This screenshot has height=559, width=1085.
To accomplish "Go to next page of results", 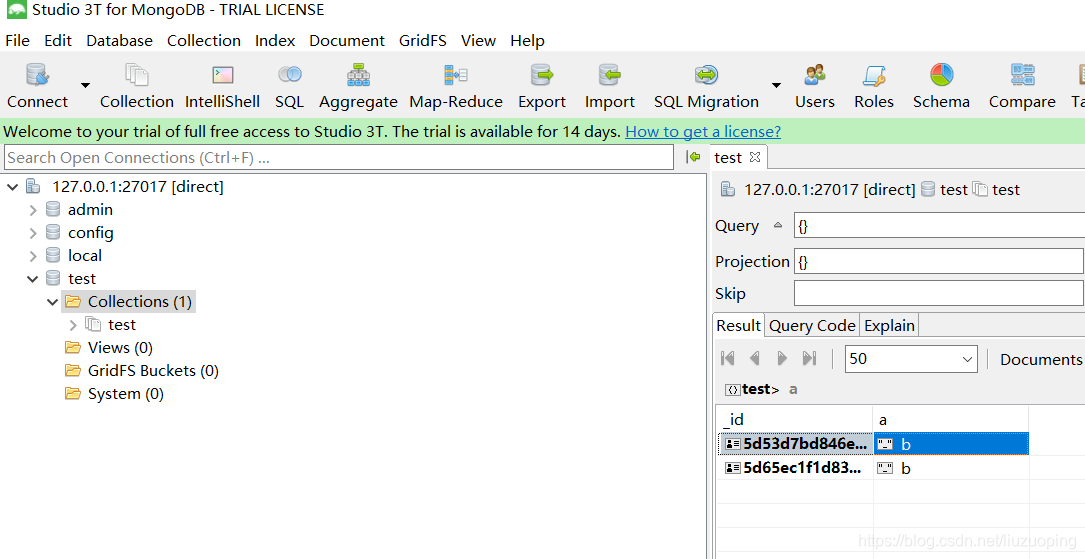I will coord(782,358).
